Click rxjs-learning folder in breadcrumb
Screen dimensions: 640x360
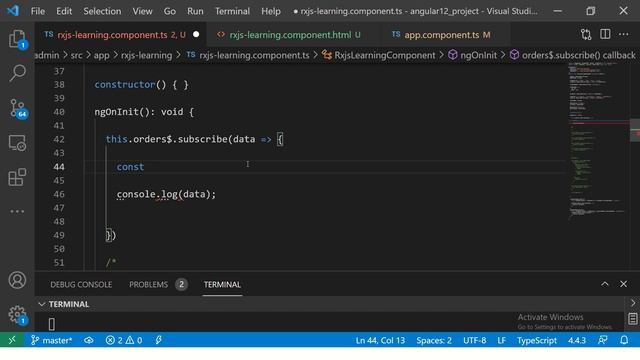coord(147,55)
